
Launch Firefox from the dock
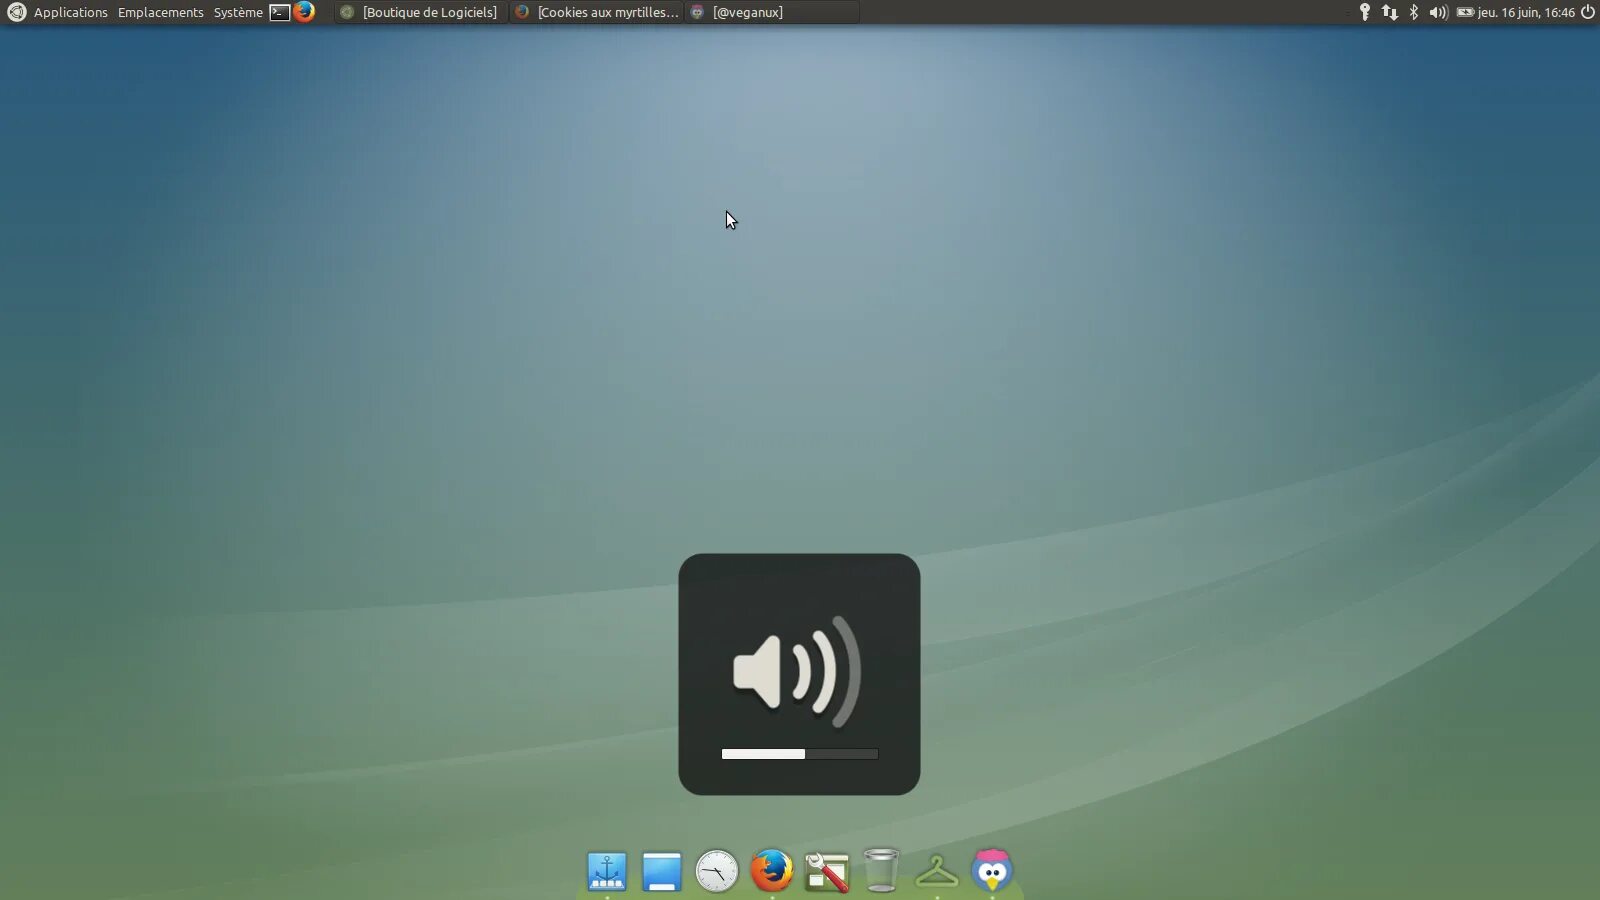[772, 871]
